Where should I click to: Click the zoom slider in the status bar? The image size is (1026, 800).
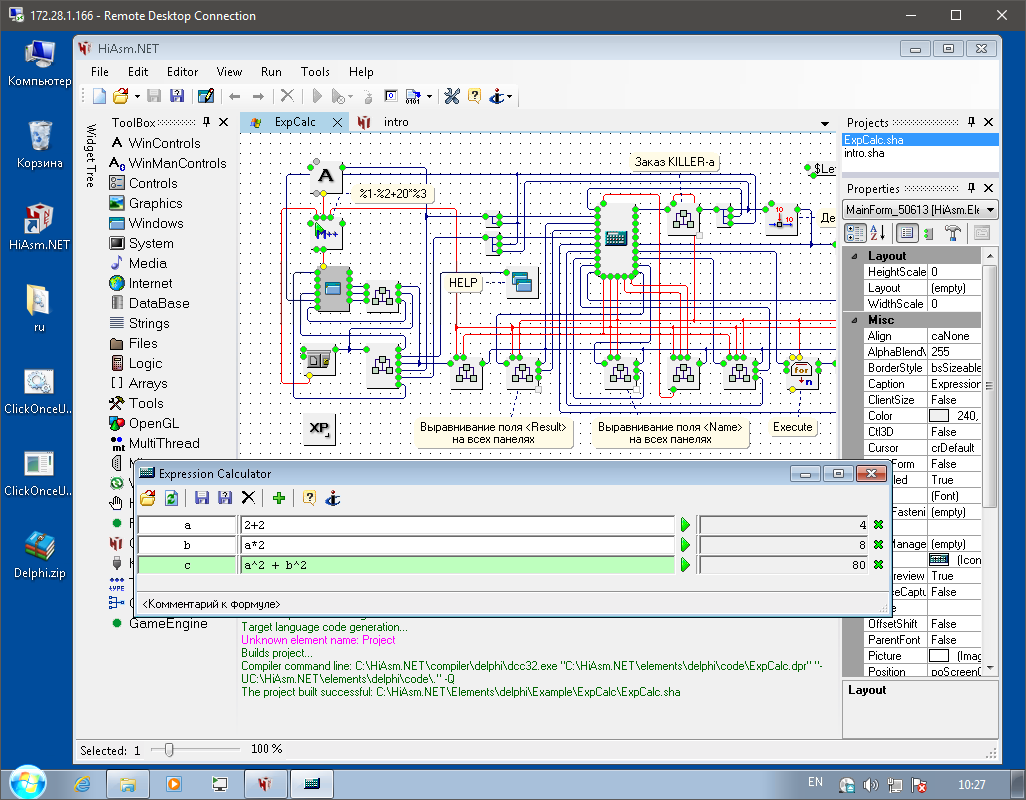point(169,749)
